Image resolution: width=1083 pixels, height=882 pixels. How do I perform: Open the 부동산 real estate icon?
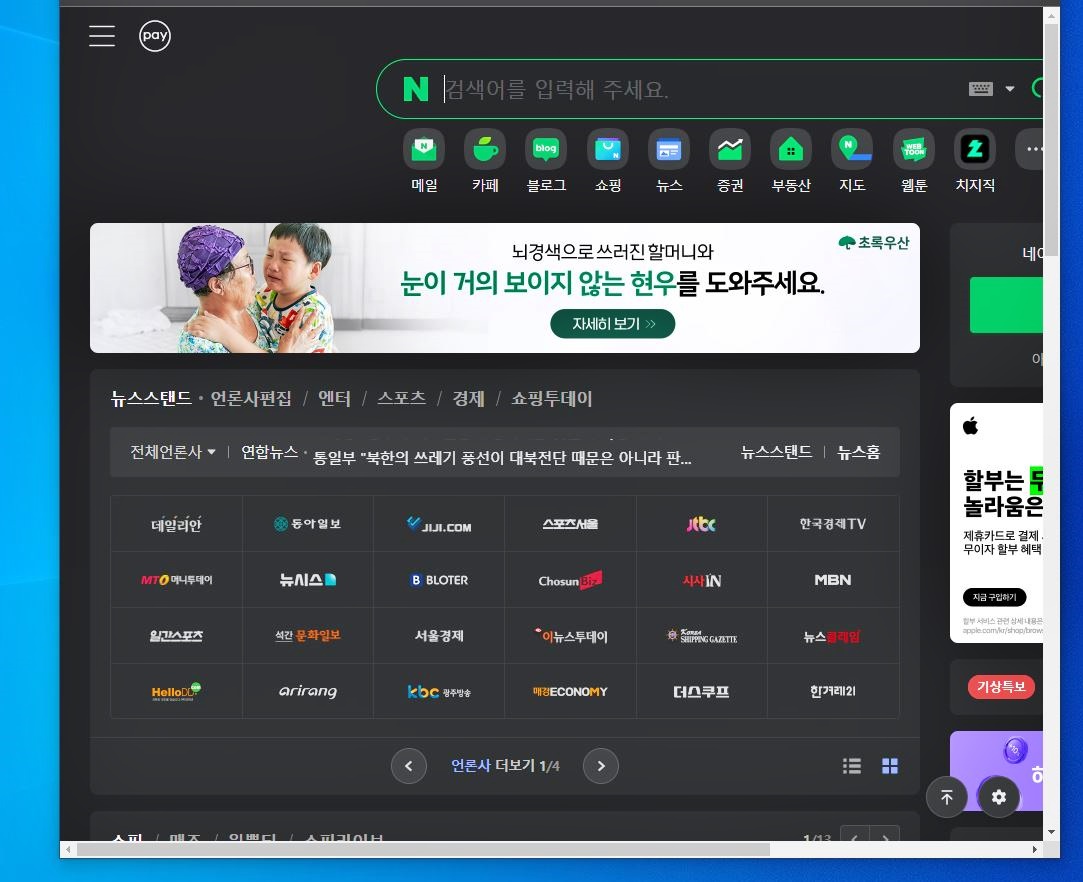coord(791,148)
